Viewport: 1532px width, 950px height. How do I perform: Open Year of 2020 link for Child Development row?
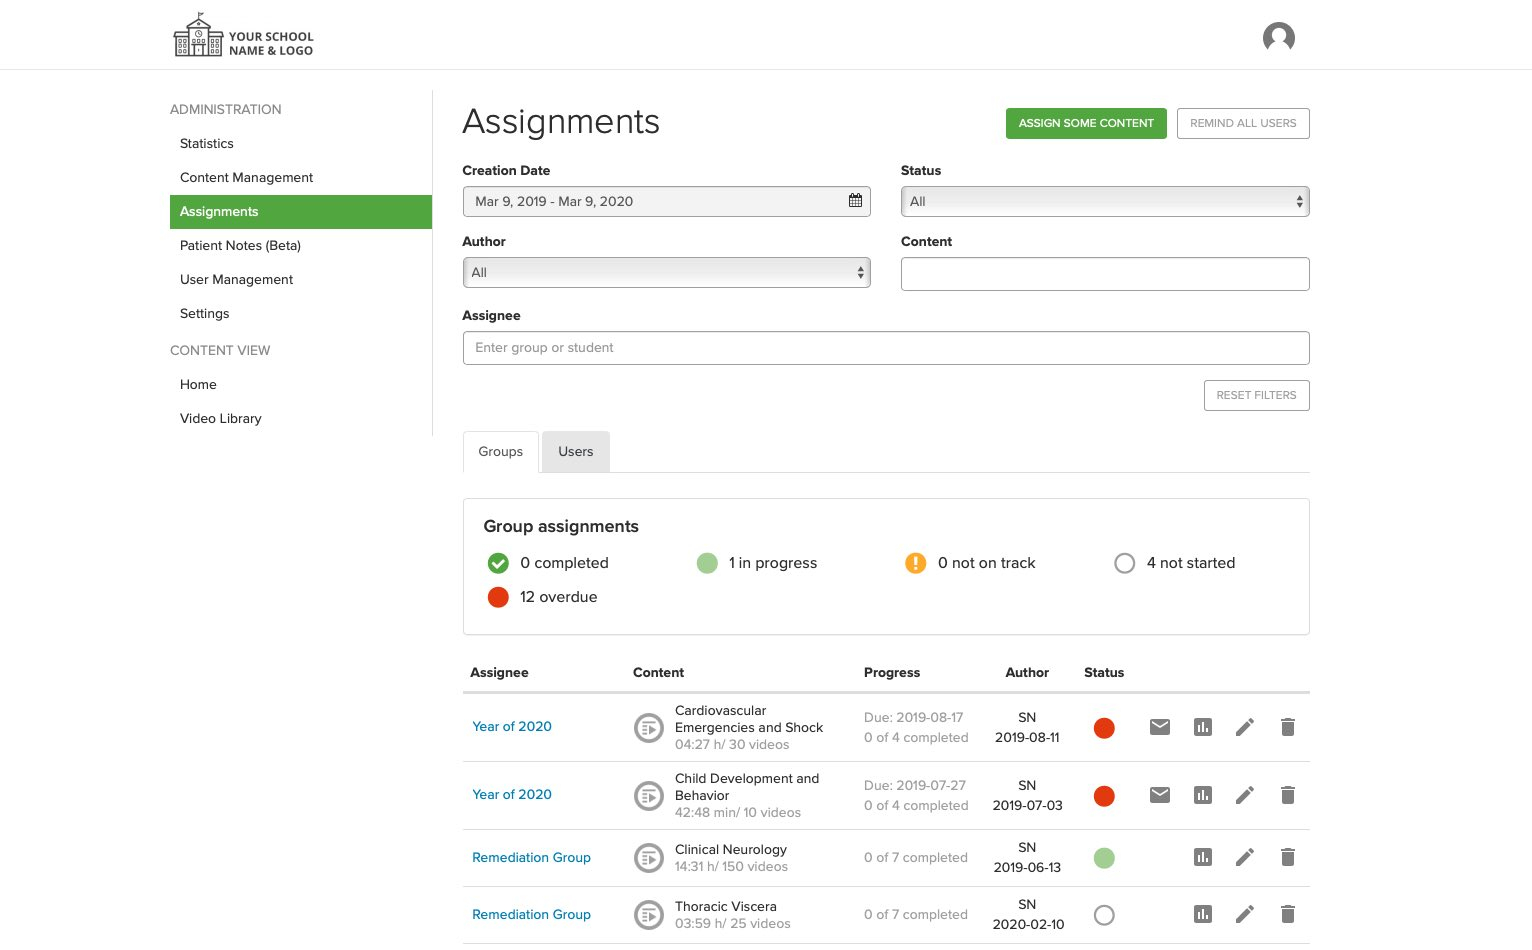pos(512,795)
